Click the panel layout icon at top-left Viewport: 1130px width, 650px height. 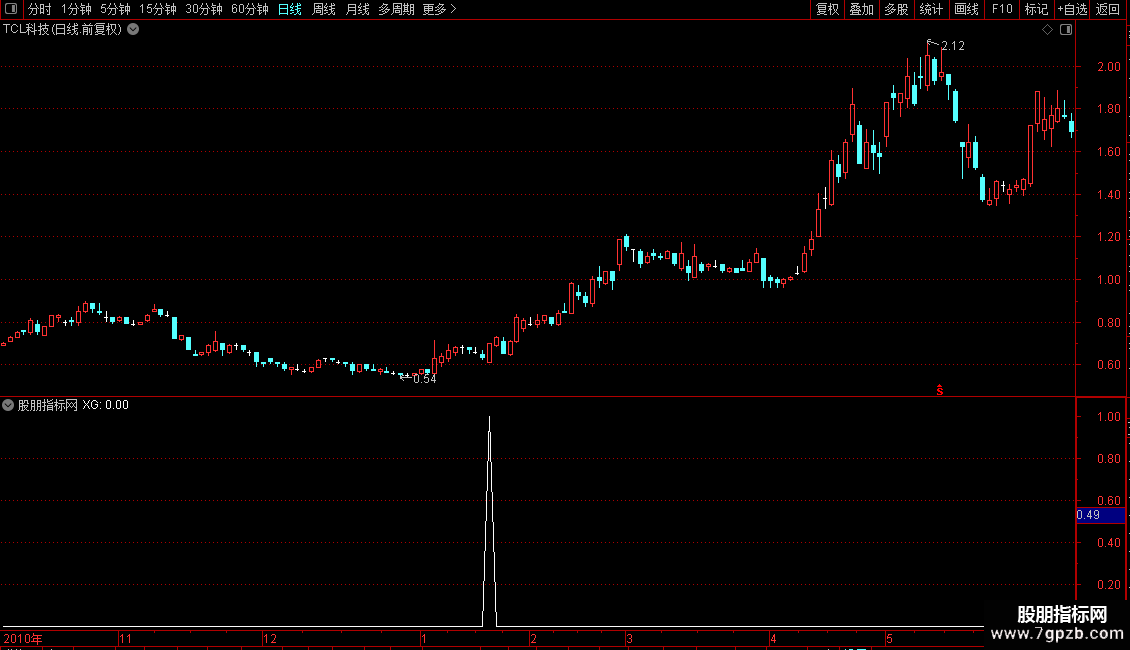click(11, 9)
